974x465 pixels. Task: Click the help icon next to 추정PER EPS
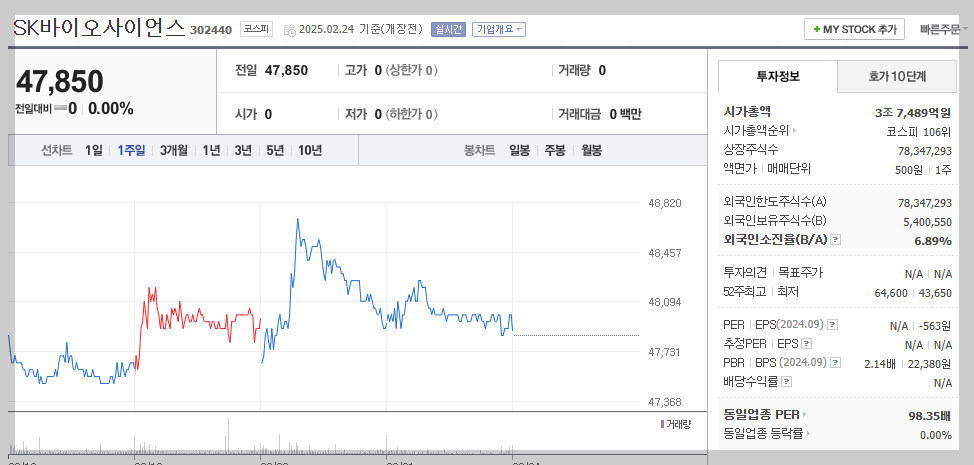pos(806,343)
